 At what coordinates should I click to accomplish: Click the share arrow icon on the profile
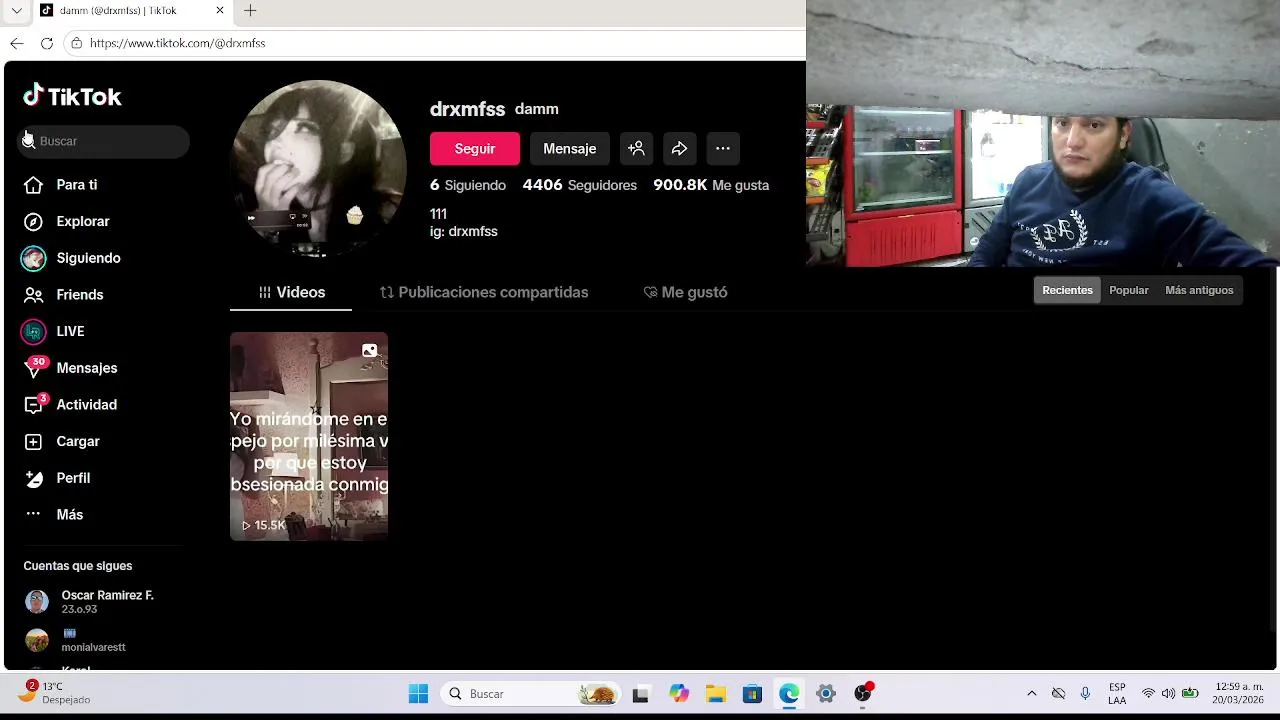click(679, 149)
